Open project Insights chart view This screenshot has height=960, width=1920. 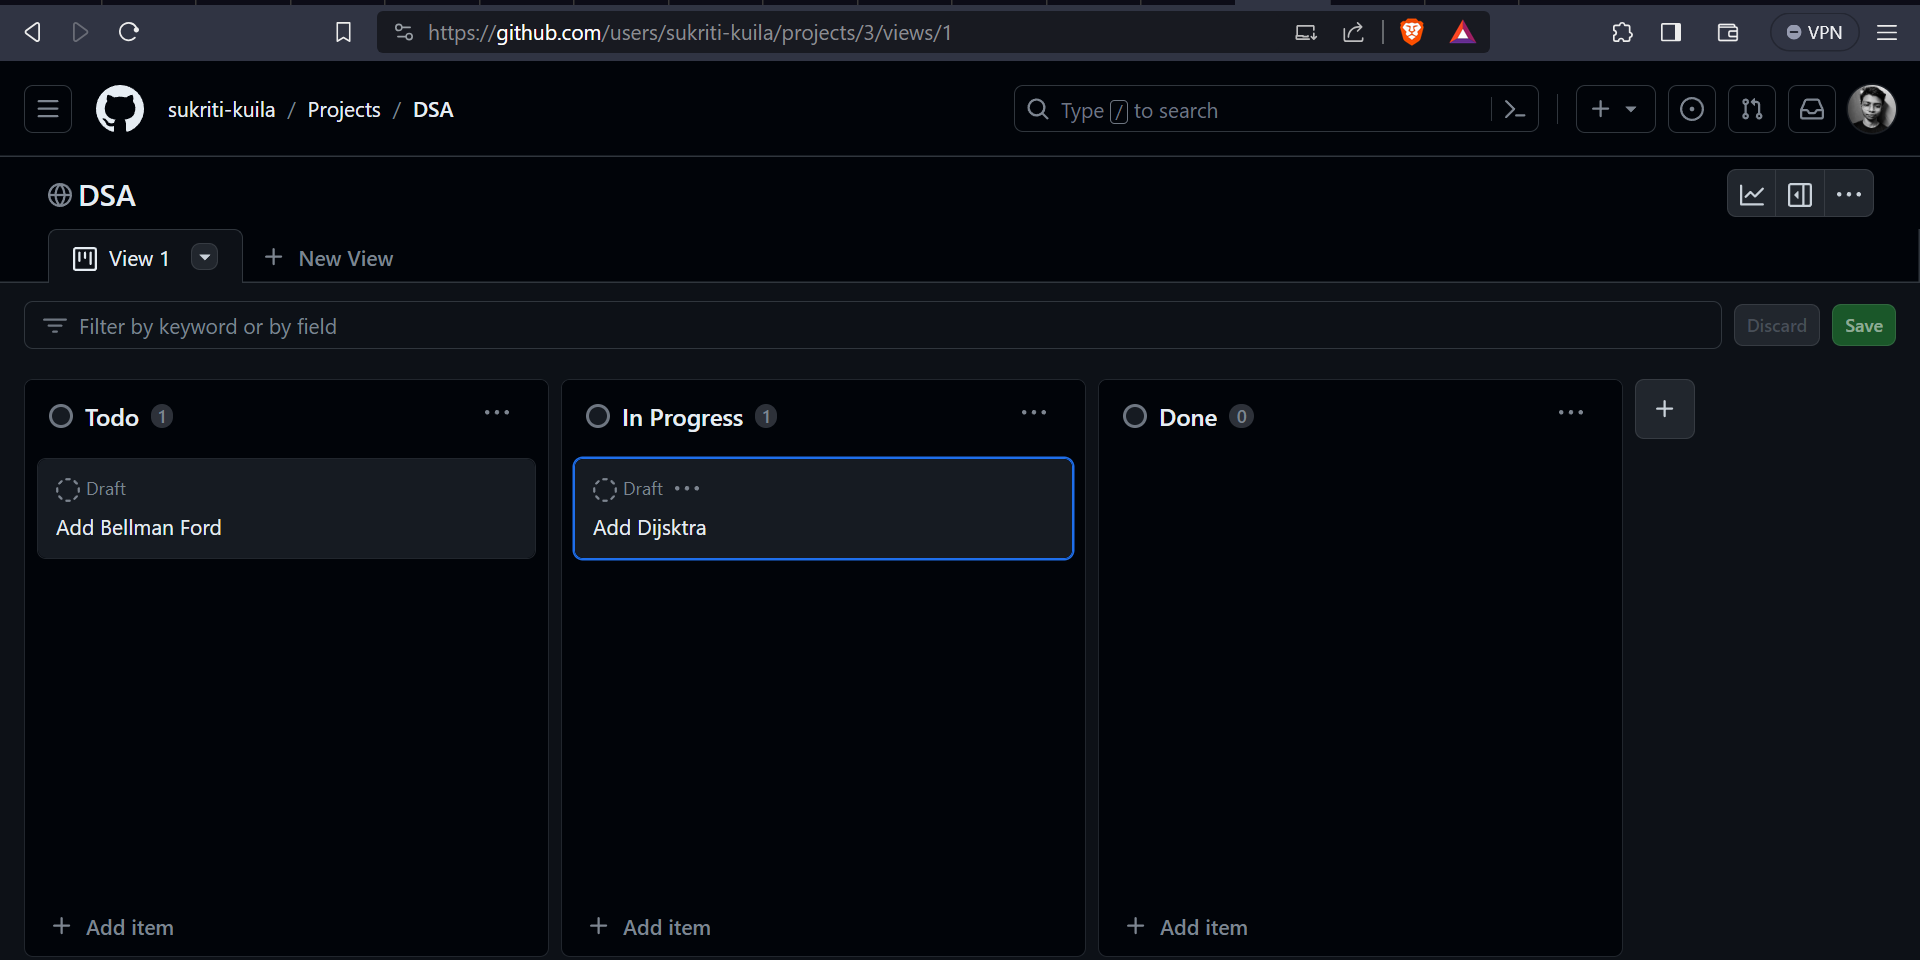tap(1752, 193)
